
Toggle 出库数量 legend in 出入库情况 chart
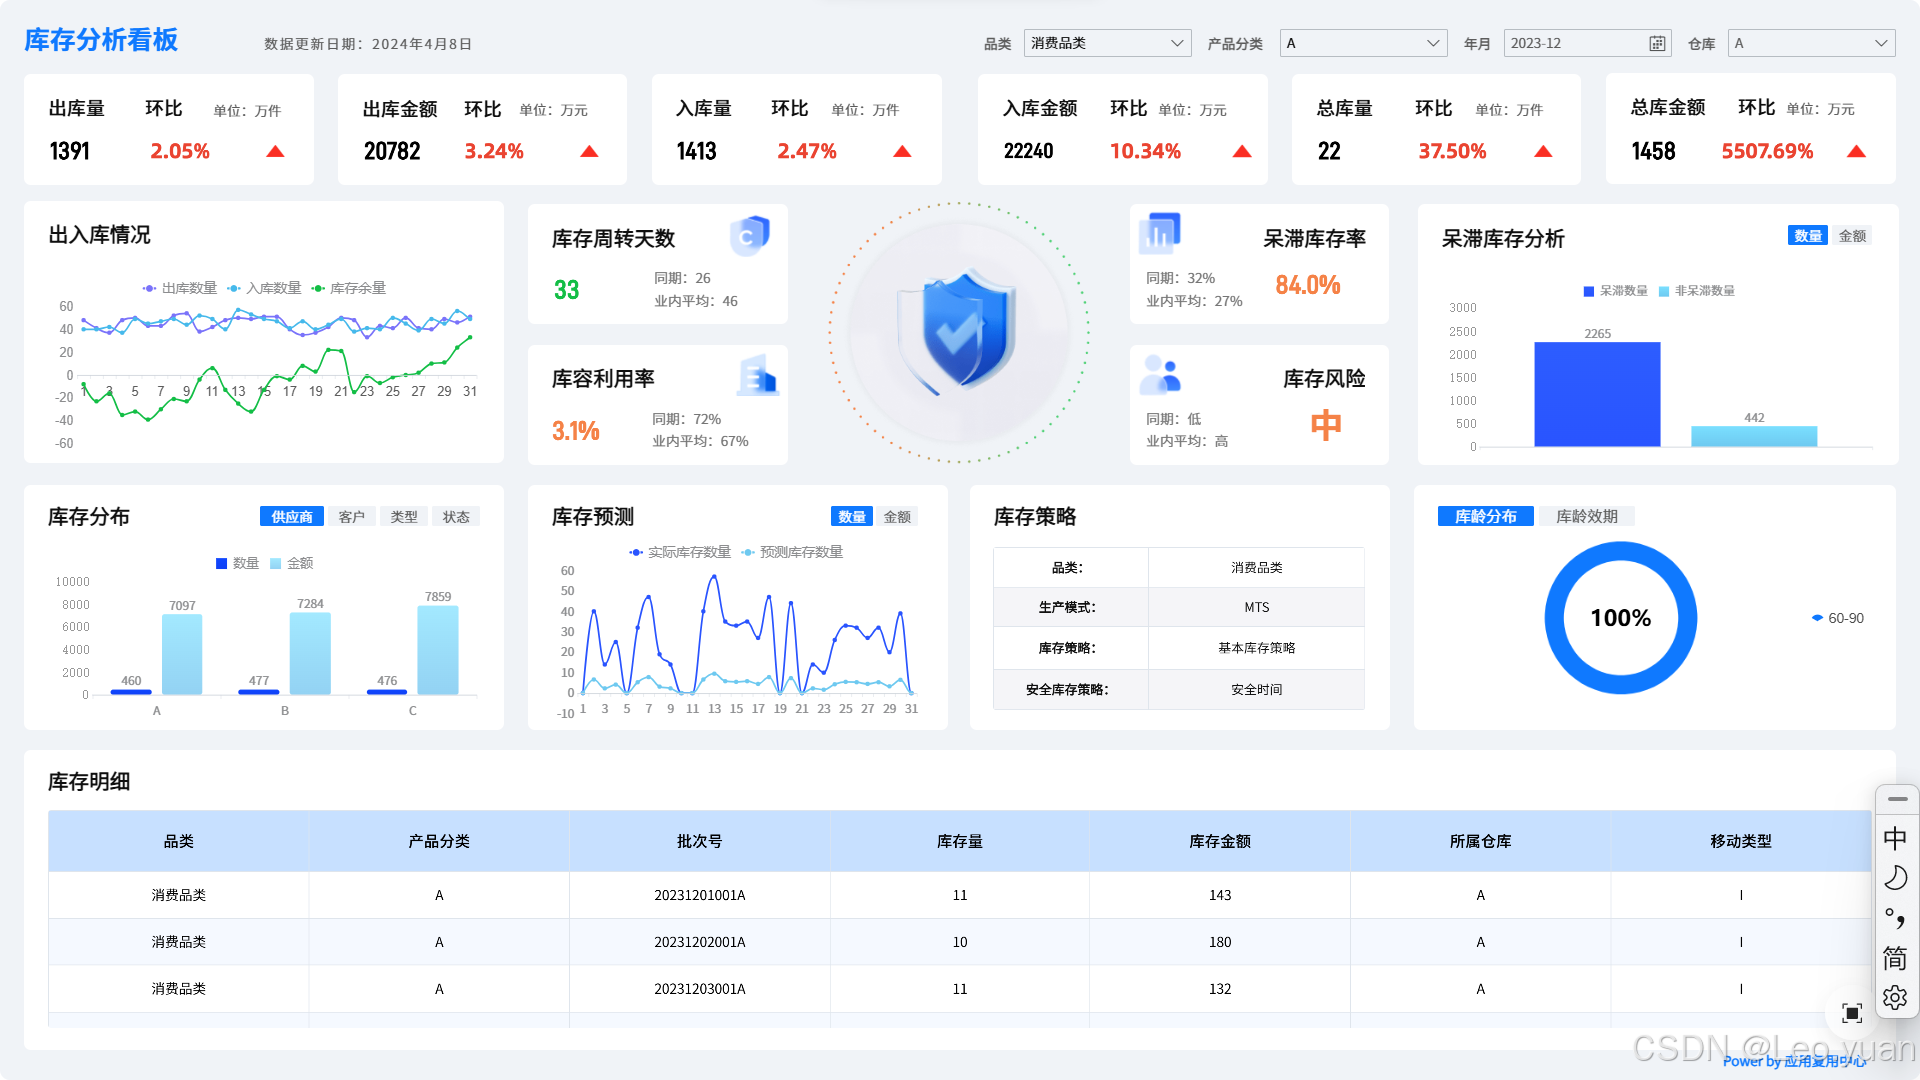coord(180,288)
